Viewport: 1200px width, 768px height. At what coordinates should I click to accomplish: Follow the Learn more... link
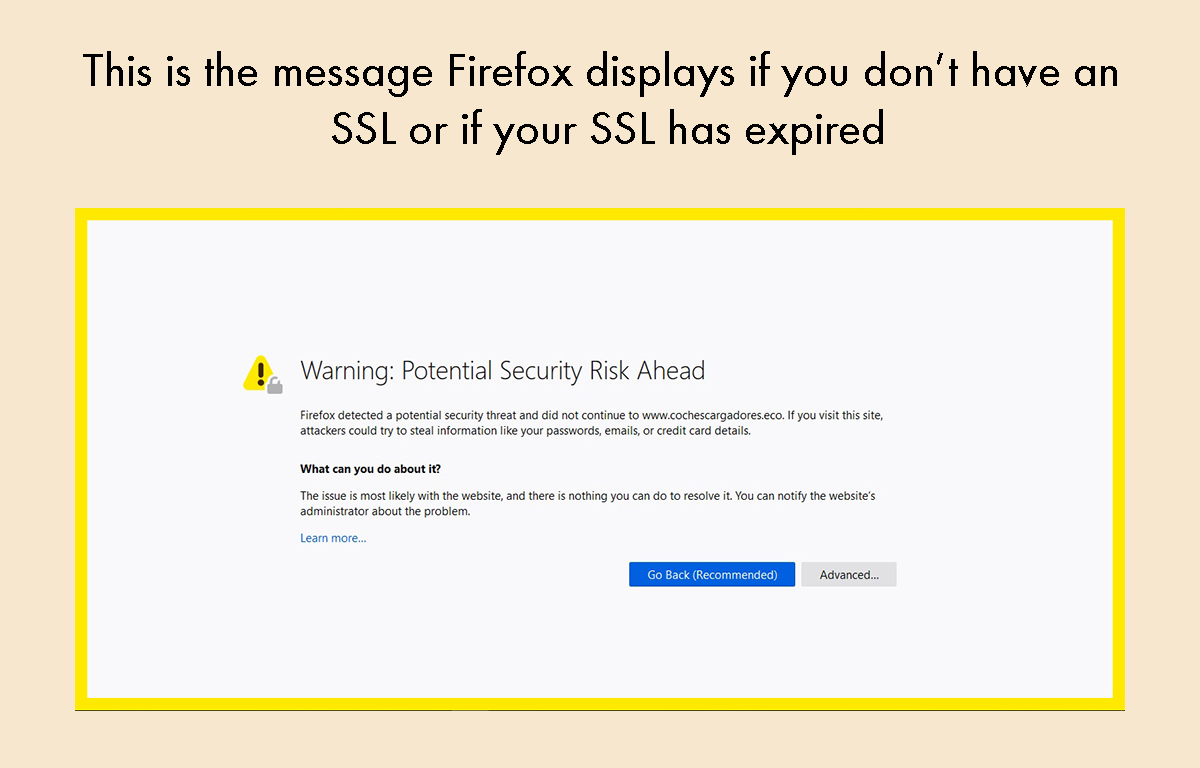[333, 538]
